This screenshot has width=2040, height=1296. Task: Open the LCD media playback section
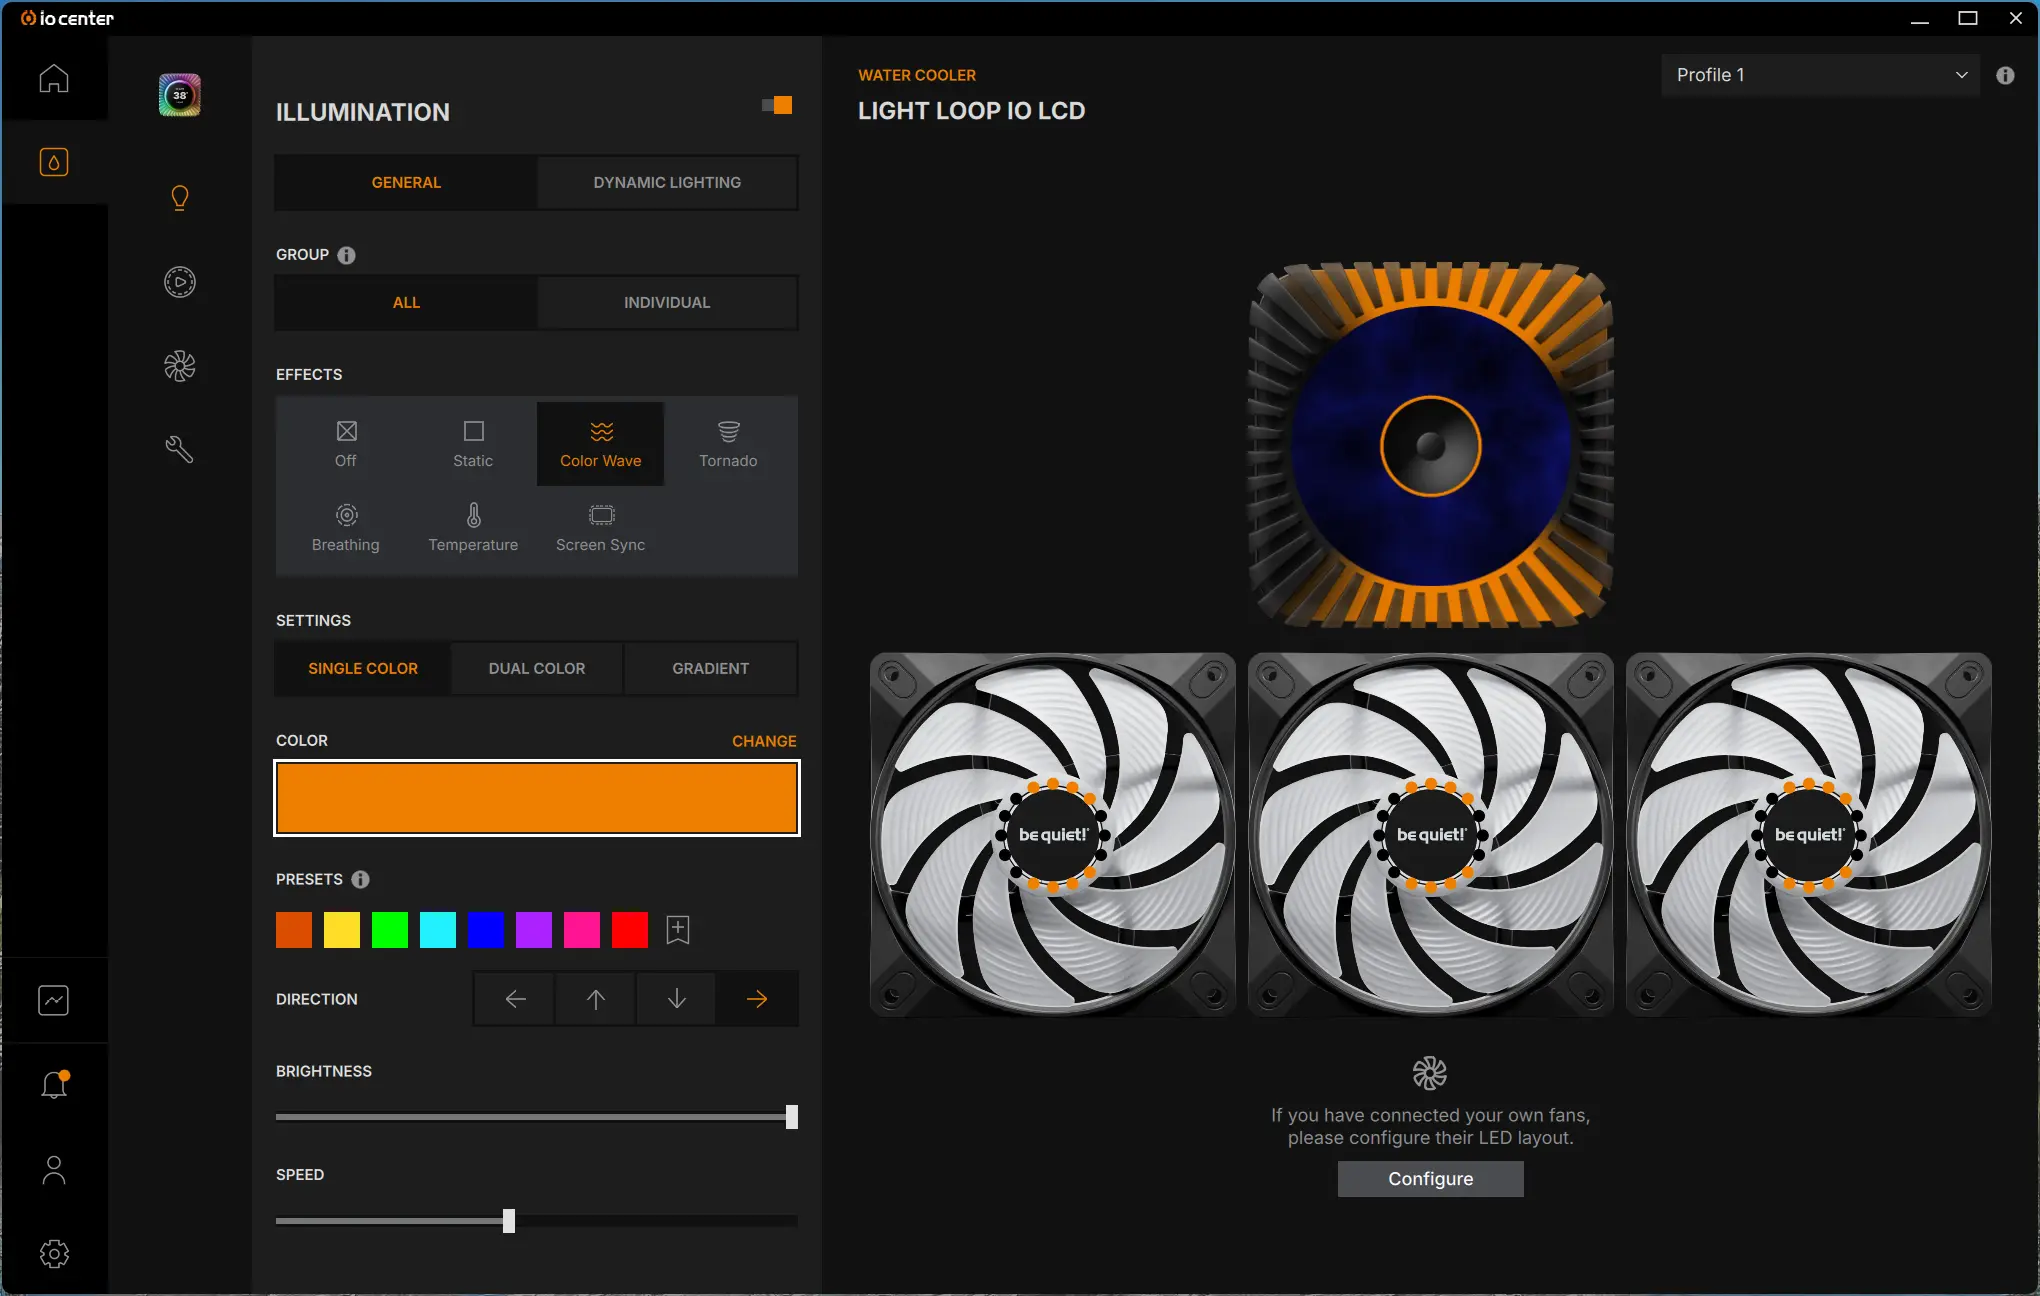tap(180, 282)
